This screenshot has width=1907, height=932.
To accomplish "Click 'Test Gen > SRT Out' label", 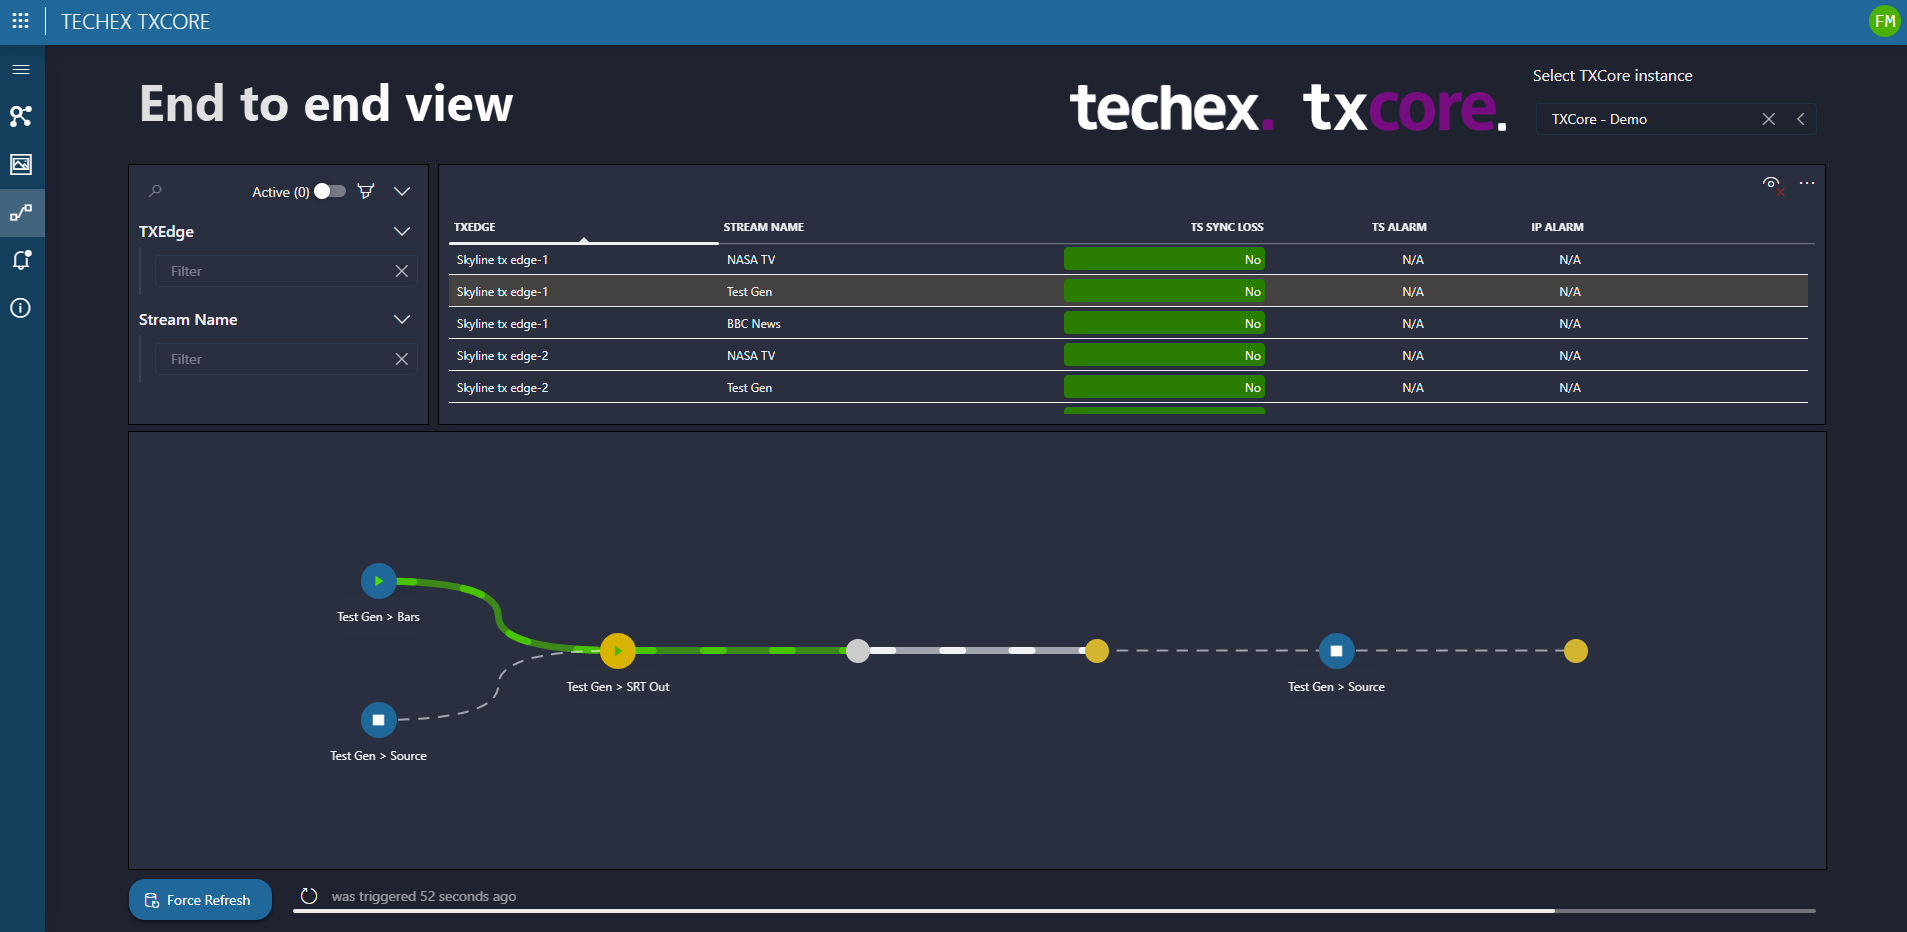I will point(618,687).
